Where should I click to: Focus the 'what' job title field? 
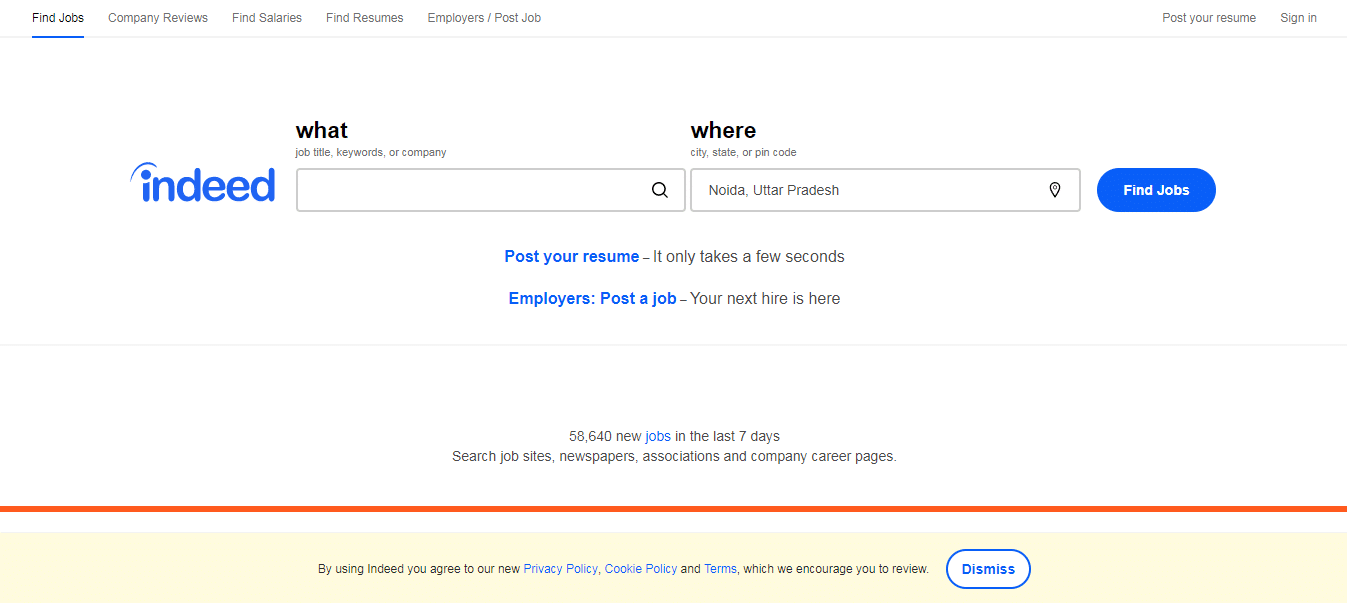(x=470, y=190)
